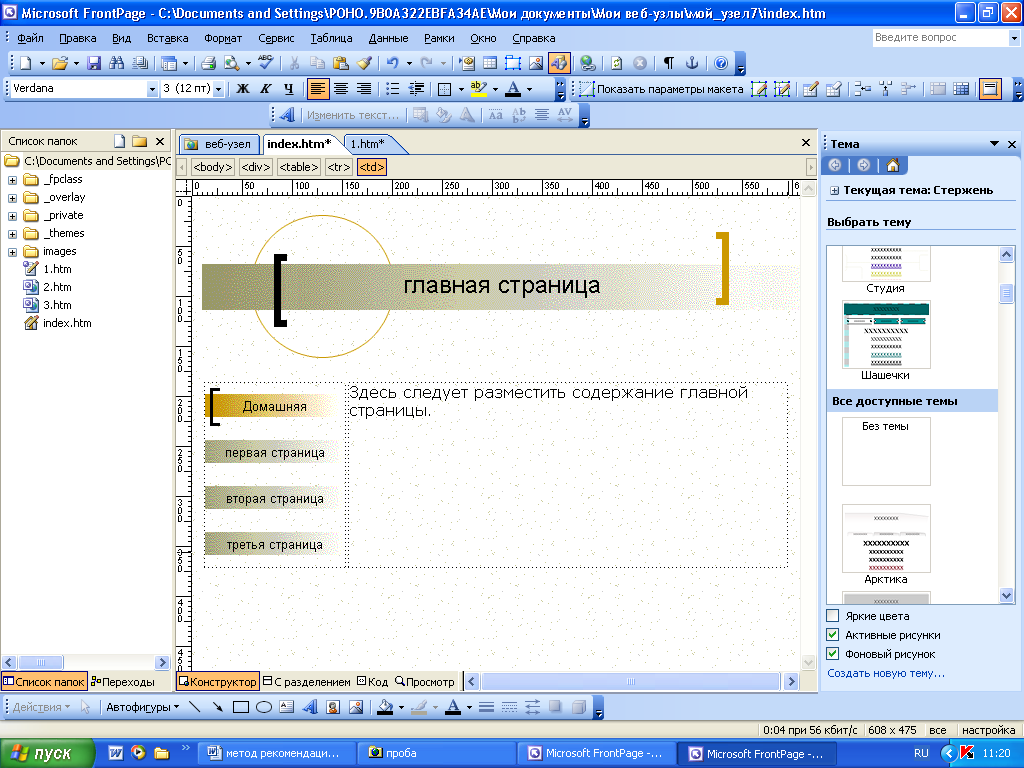Toggle Bold formatting (Ж)
This screenshot has height=768, width=1024.
[242, 89]
